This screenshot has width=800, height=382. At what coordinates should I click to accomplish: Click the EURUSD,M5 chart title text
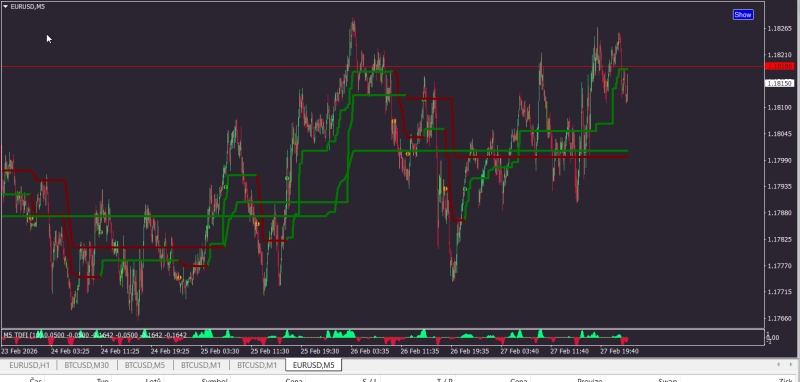pos(28,7)
